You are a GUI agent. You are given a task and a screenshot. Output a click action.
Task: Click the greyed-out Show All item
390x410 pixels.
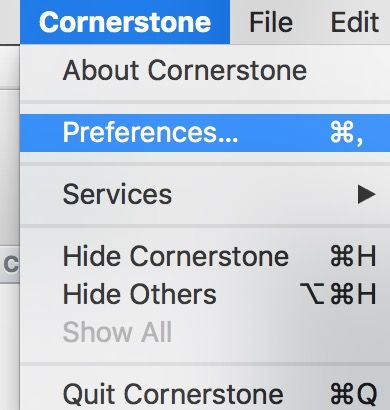click(205, 332)
